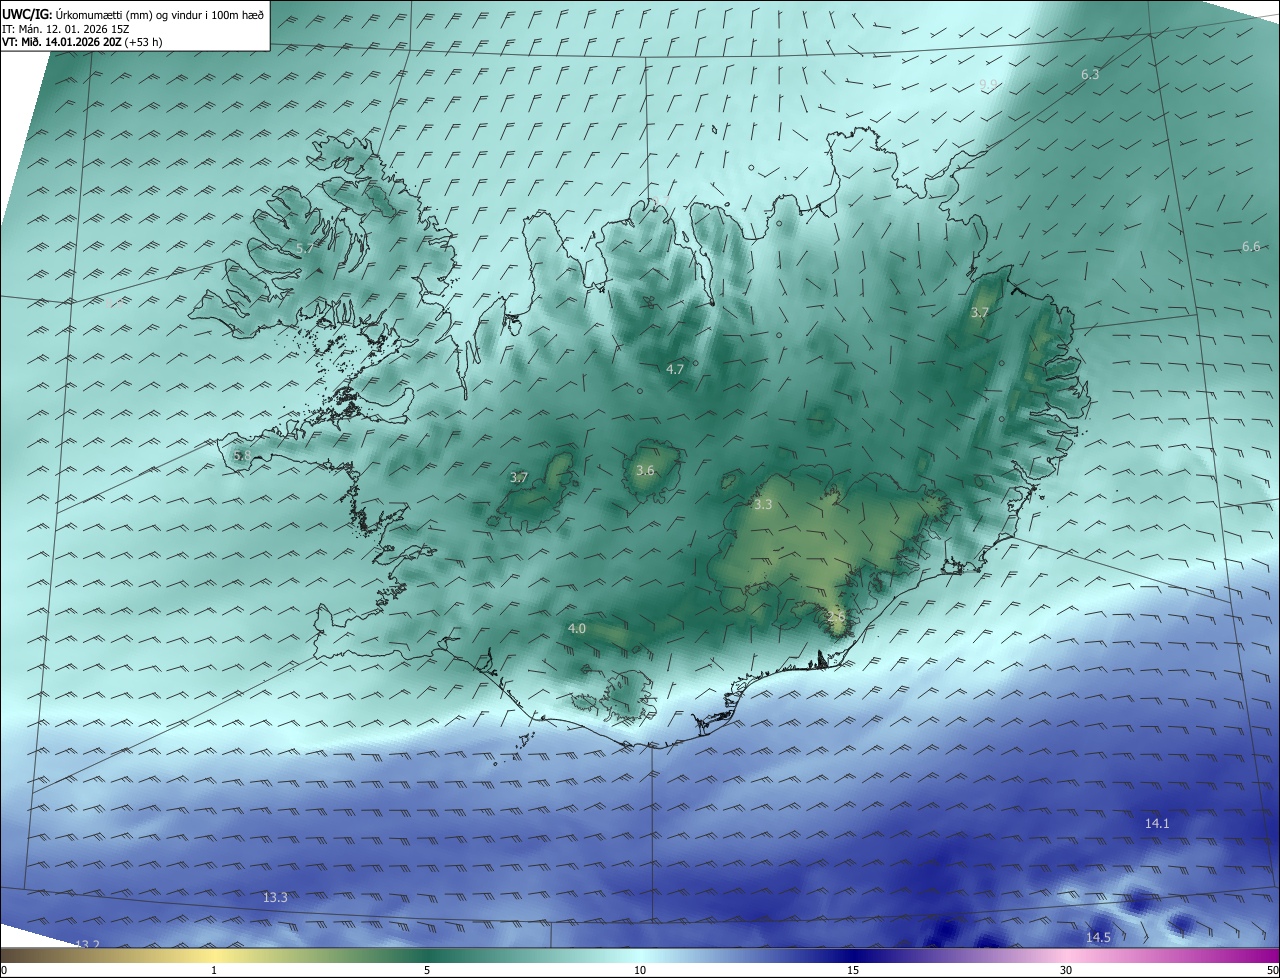This screenshot has width=1280, height=978.
Task: Click the 9.9 precipitation value label
Action: pos(988,85)
